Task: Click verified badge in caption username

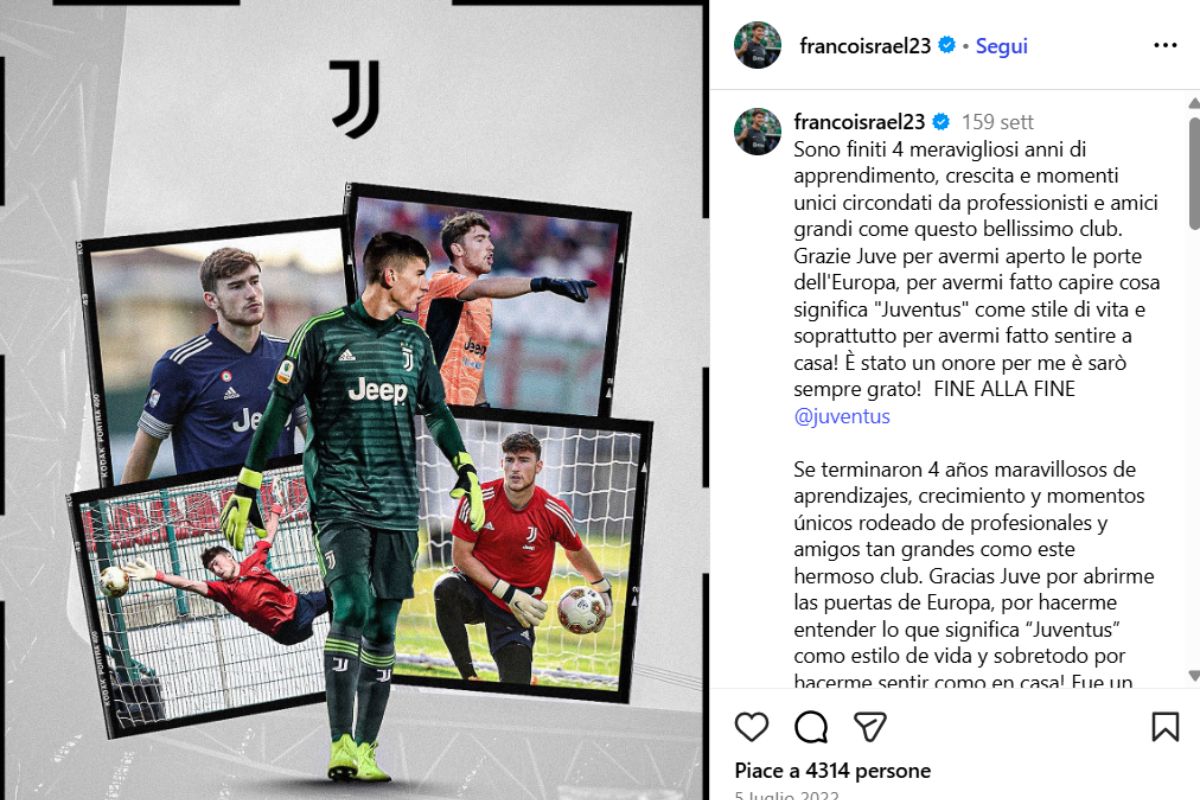Action: [940, 122]
